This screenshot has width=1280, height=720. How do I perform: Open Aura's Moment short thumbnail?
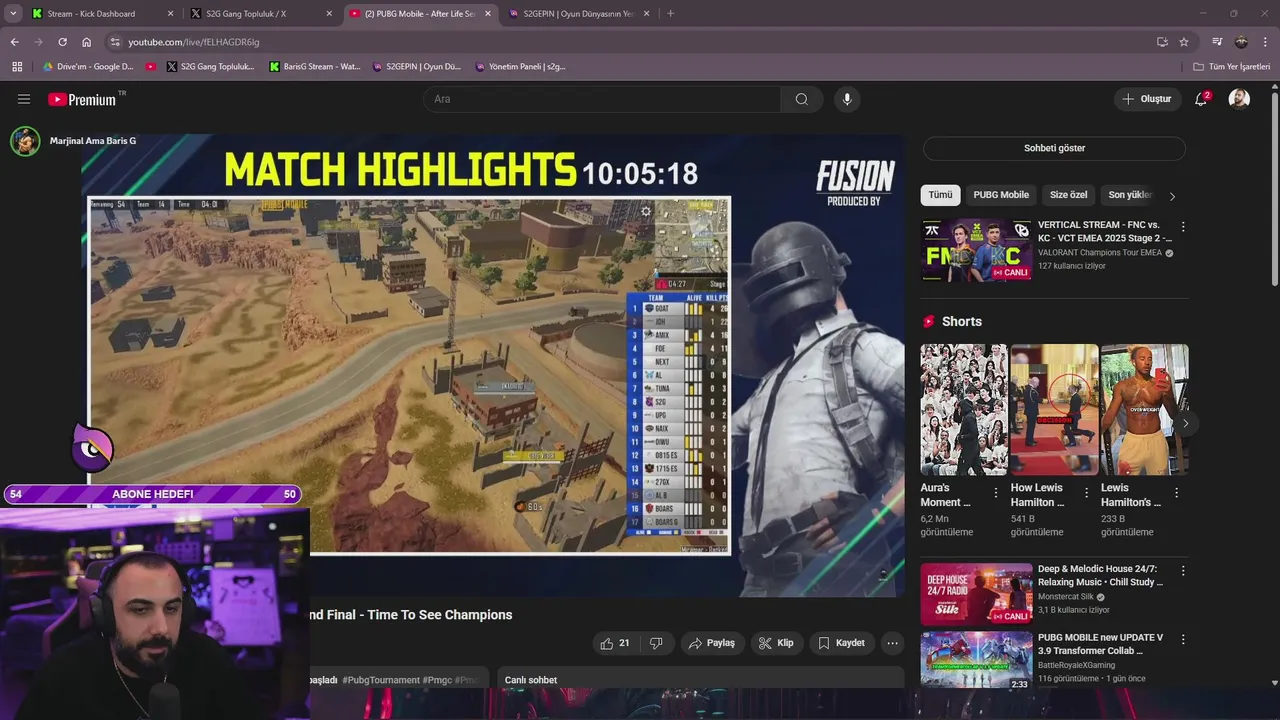coord(964,410)
